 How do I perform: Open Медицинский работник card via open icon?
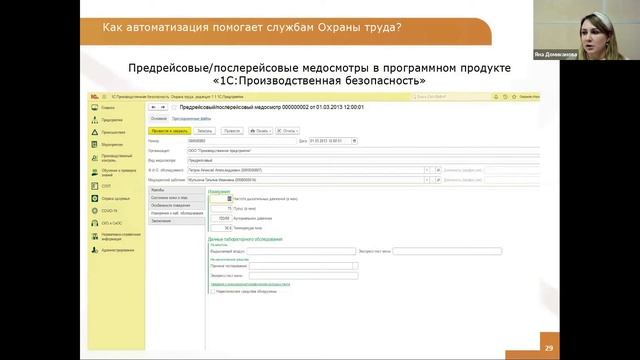(438, 180)
